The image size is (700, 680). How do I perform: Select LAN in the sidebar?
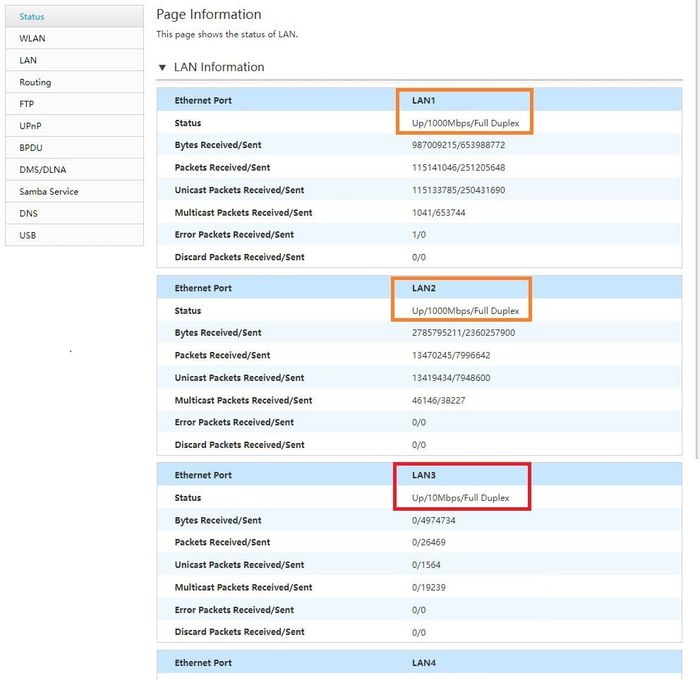75,60
